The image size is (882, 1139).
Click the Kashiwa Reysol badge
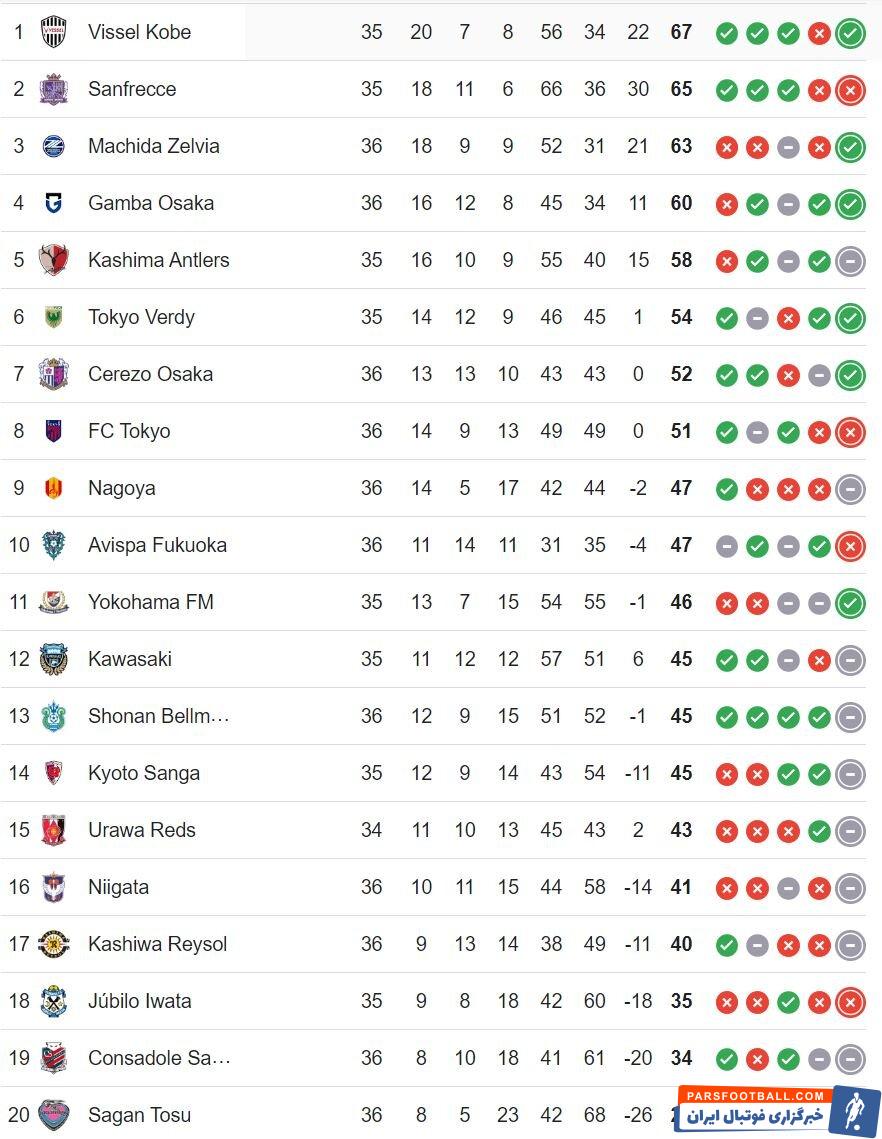[x=53, y=944]
